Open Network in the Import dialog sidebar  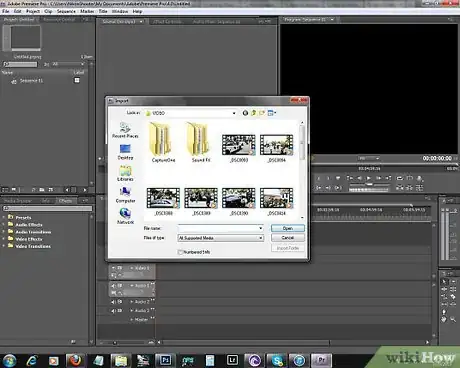coord(125,216)
